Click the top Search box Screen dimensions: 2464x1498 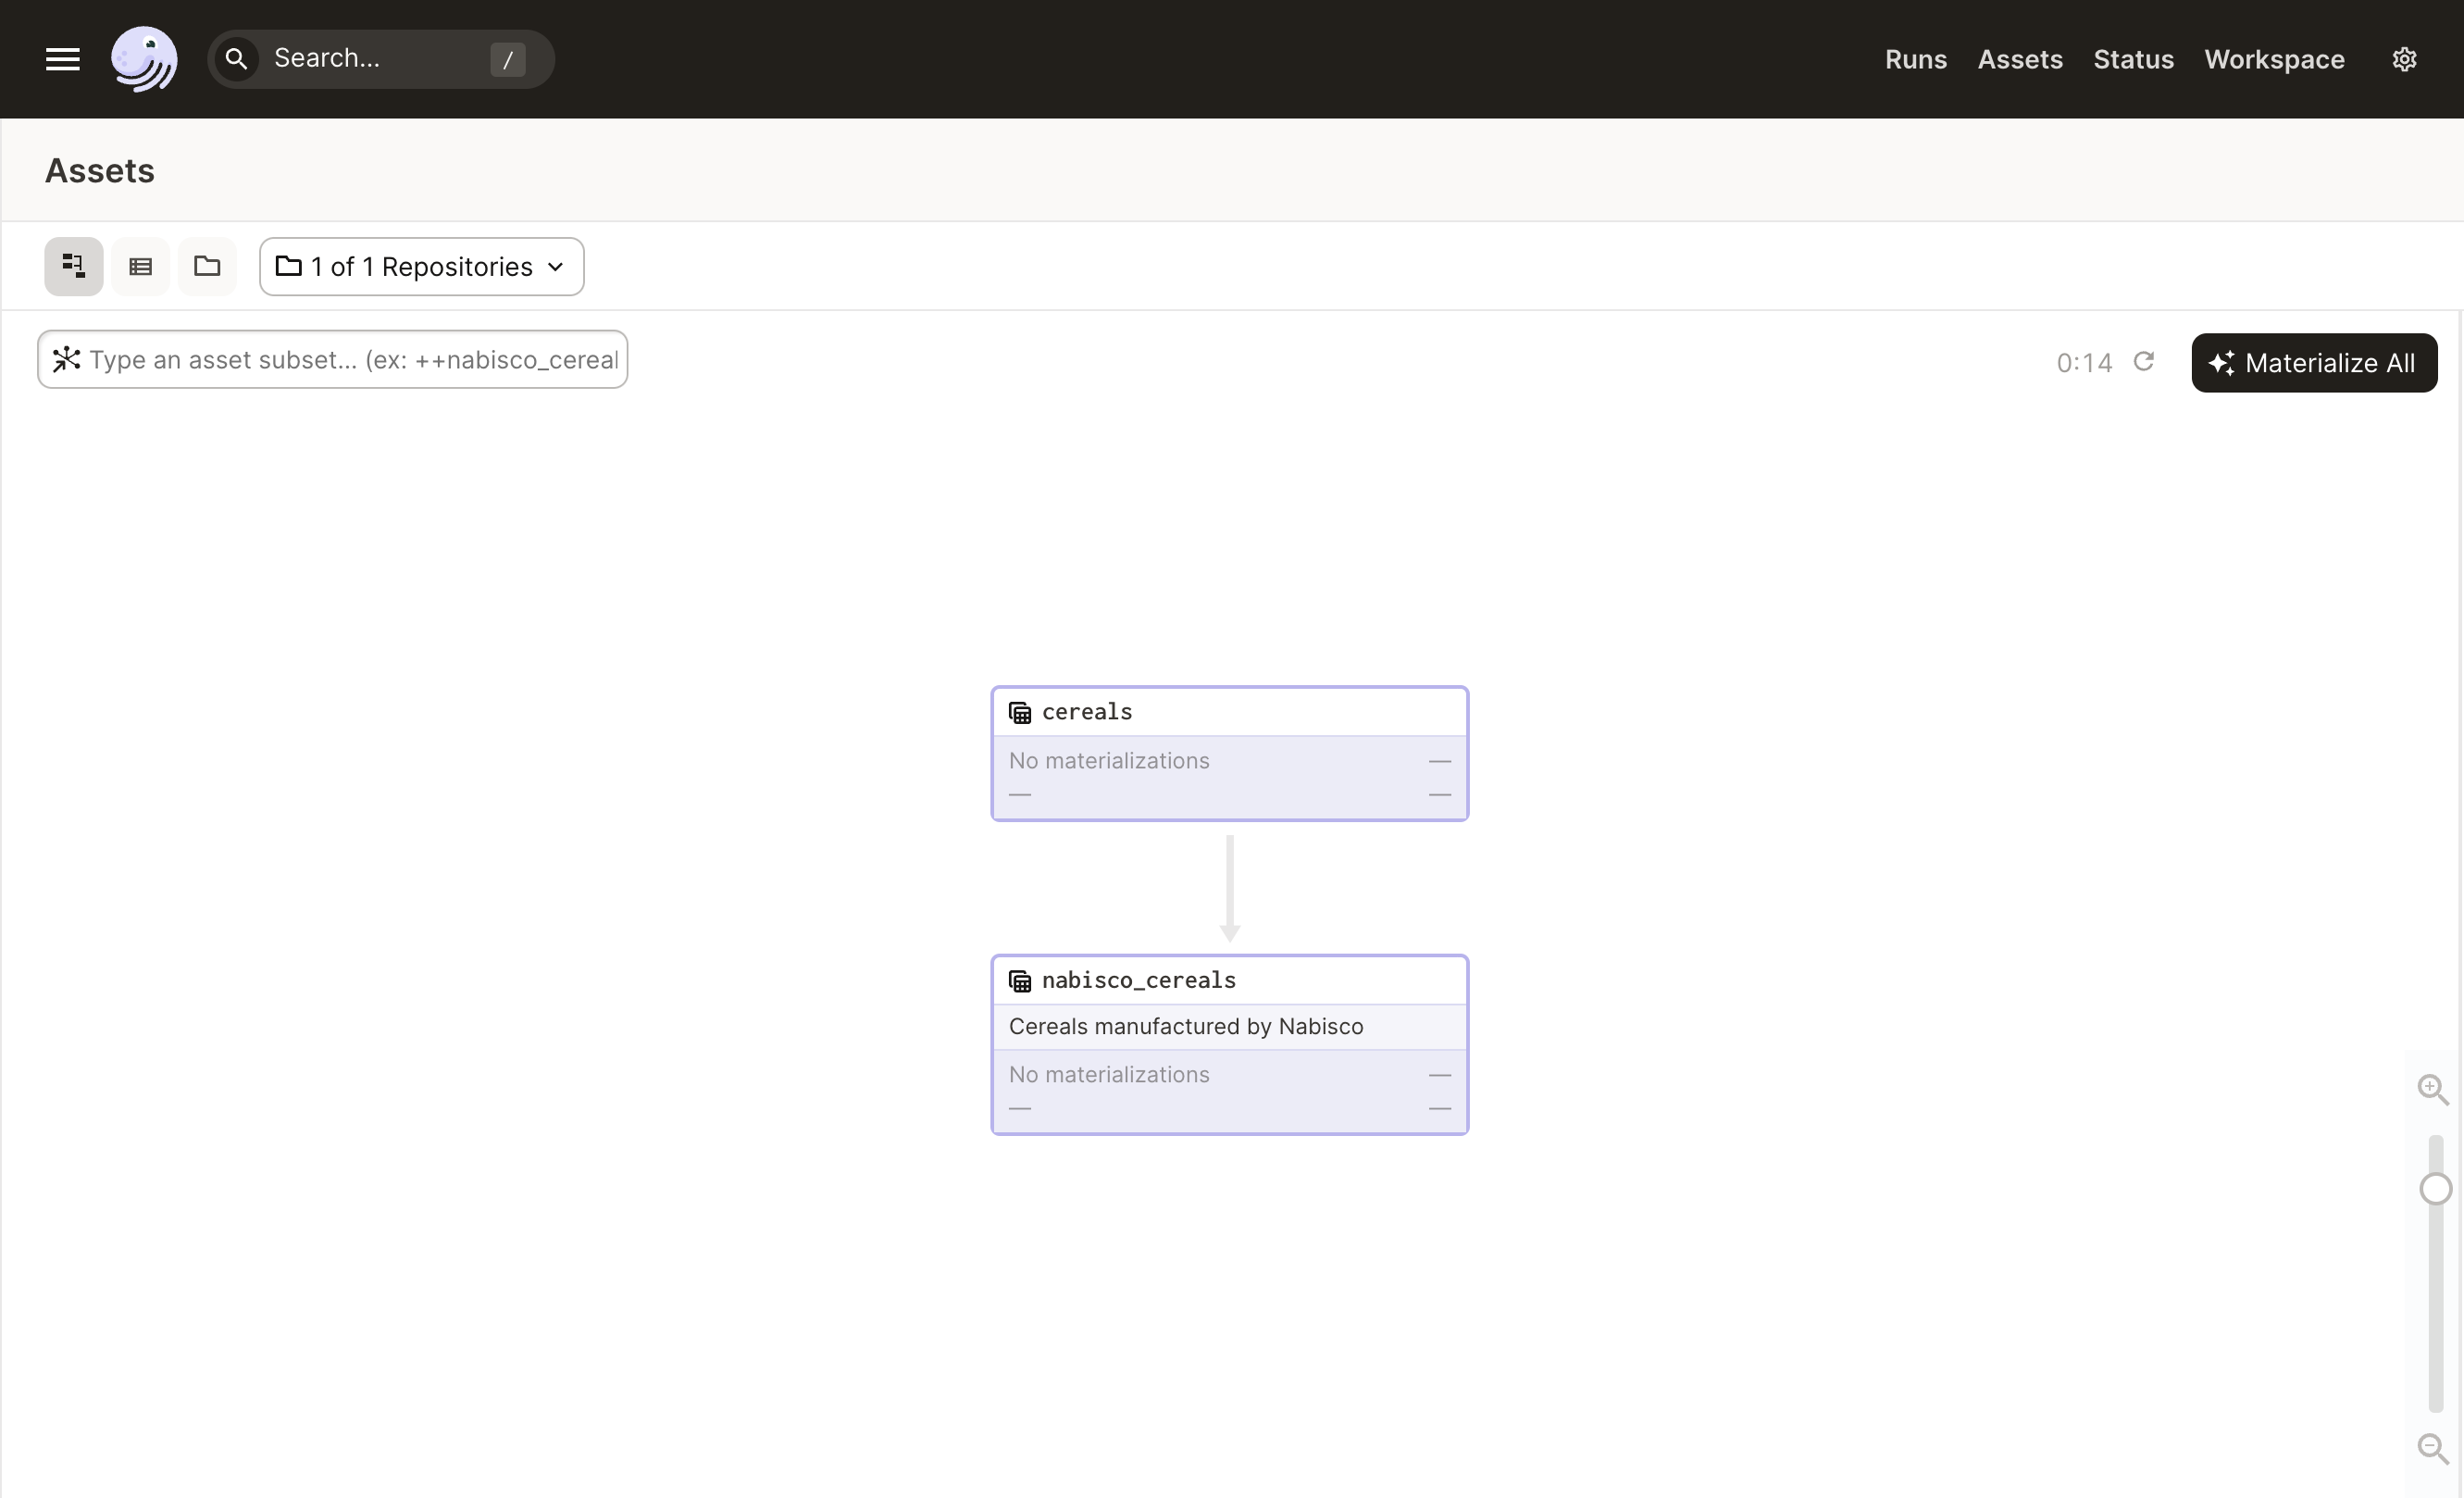(380, 59)
